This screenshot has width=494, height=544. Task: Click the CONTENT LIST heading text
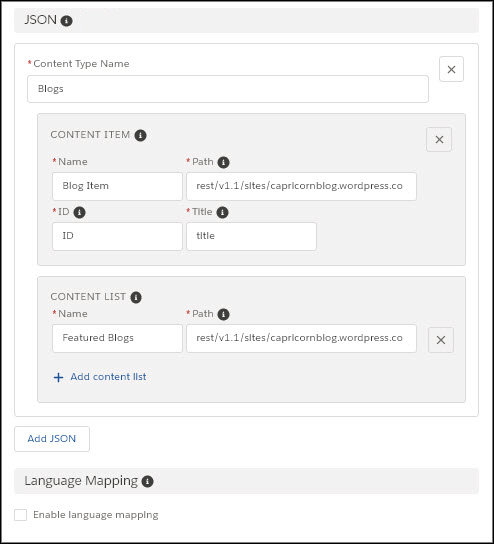(x=88, y=297)
